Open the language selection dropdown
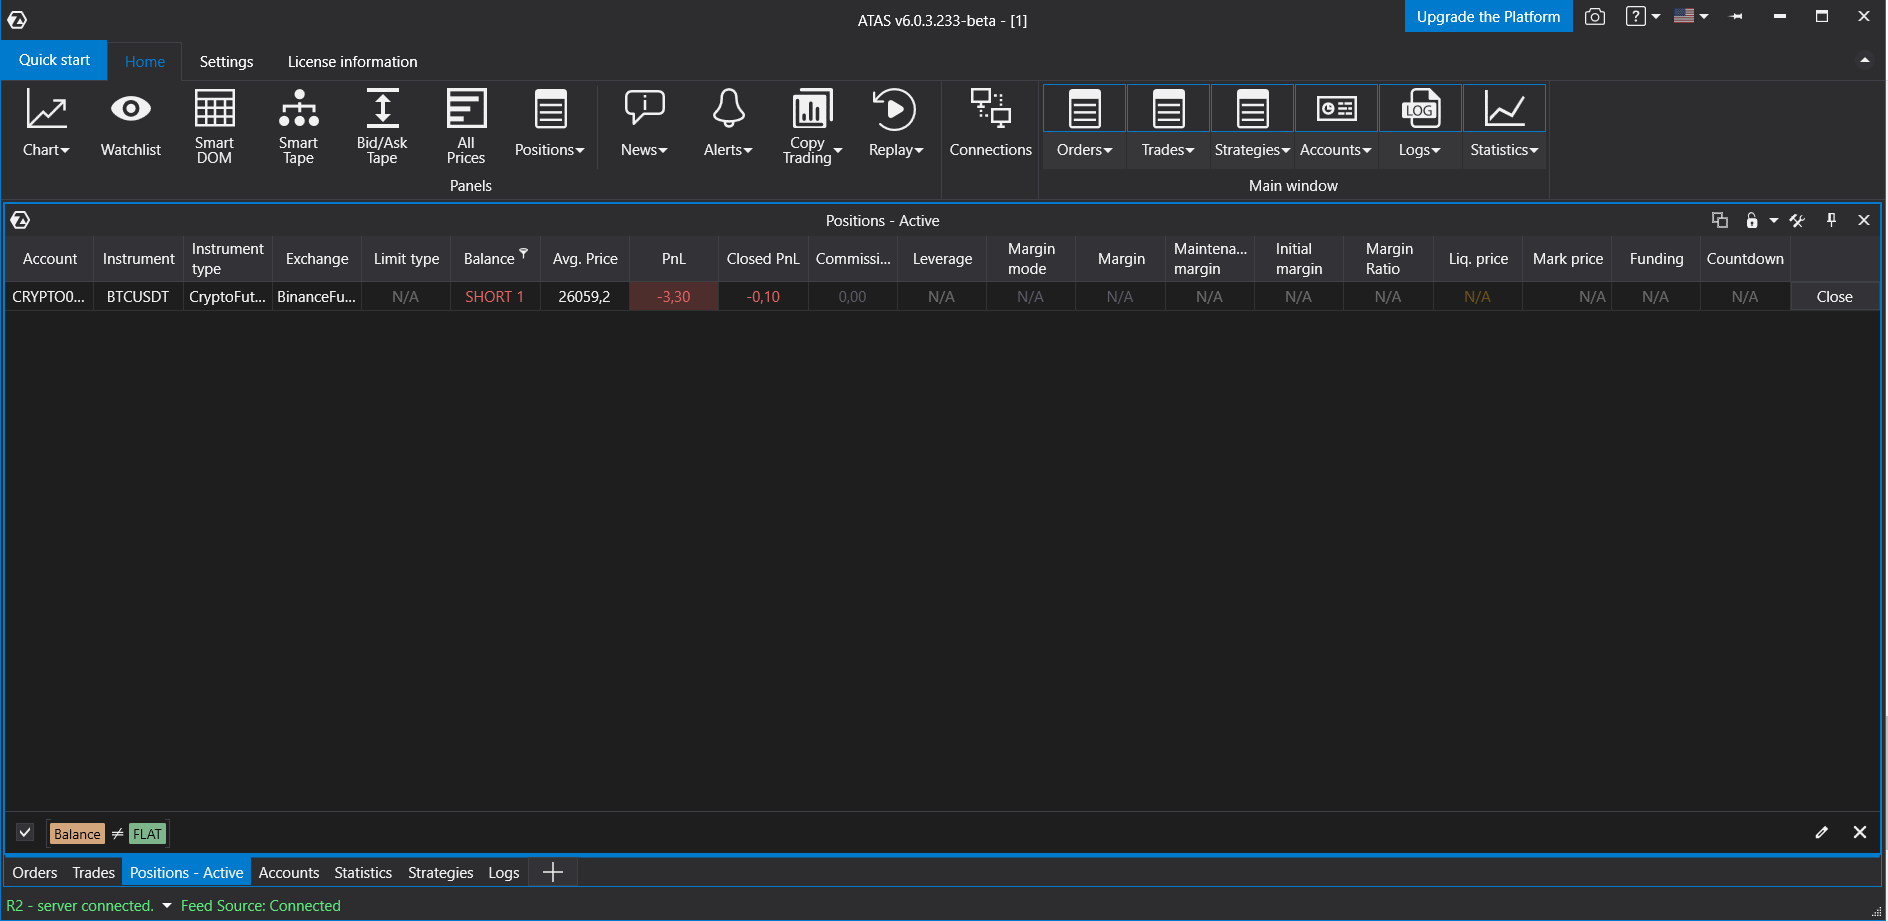This screenshot has height=921, width=1888. coord(1690,16)
